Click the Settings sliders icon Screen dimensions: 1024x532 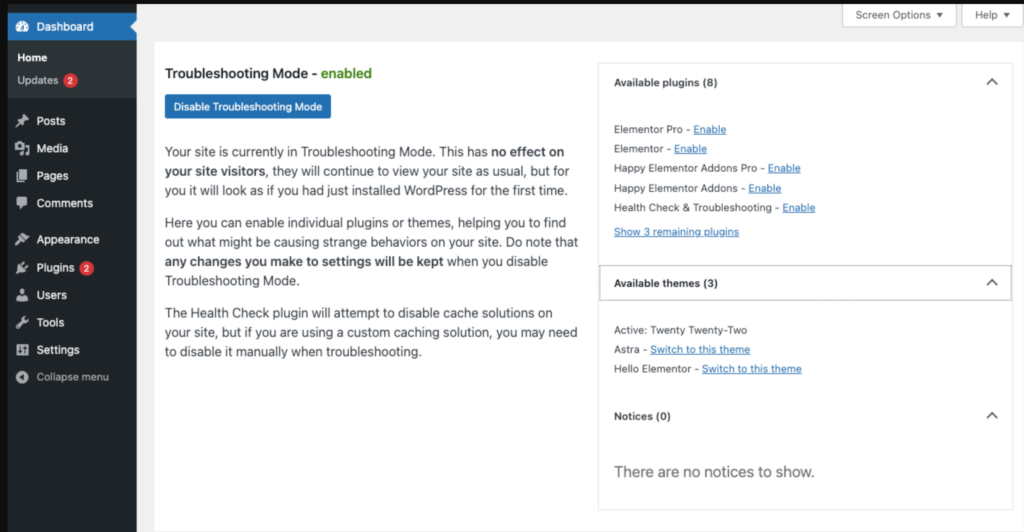[x=22, y=350]
